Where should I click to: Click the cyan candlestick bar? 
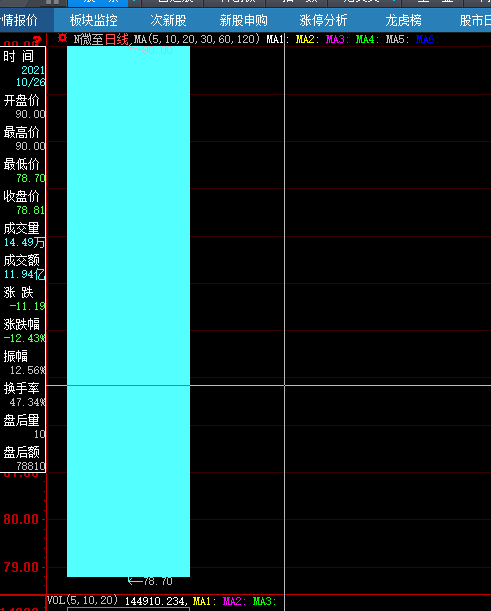tap(129, 311)
